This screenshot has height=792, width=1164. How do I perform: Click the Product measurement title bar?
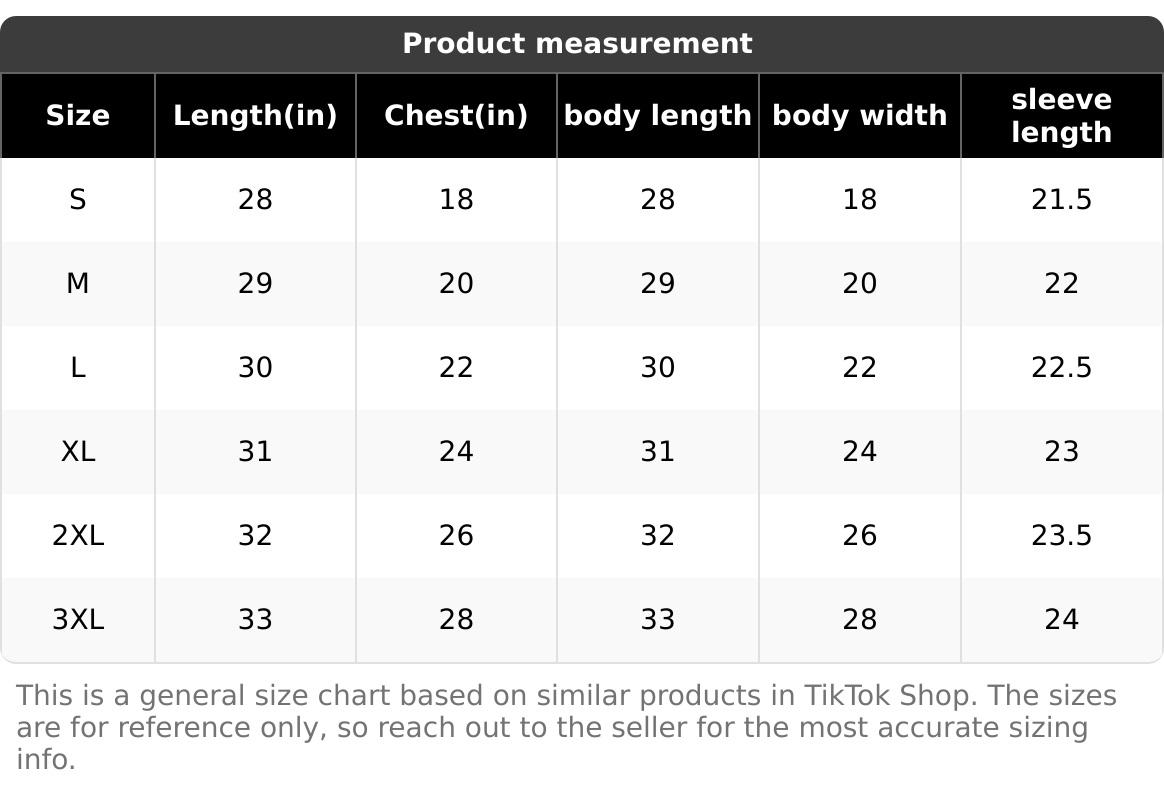[x=577, y=43]
